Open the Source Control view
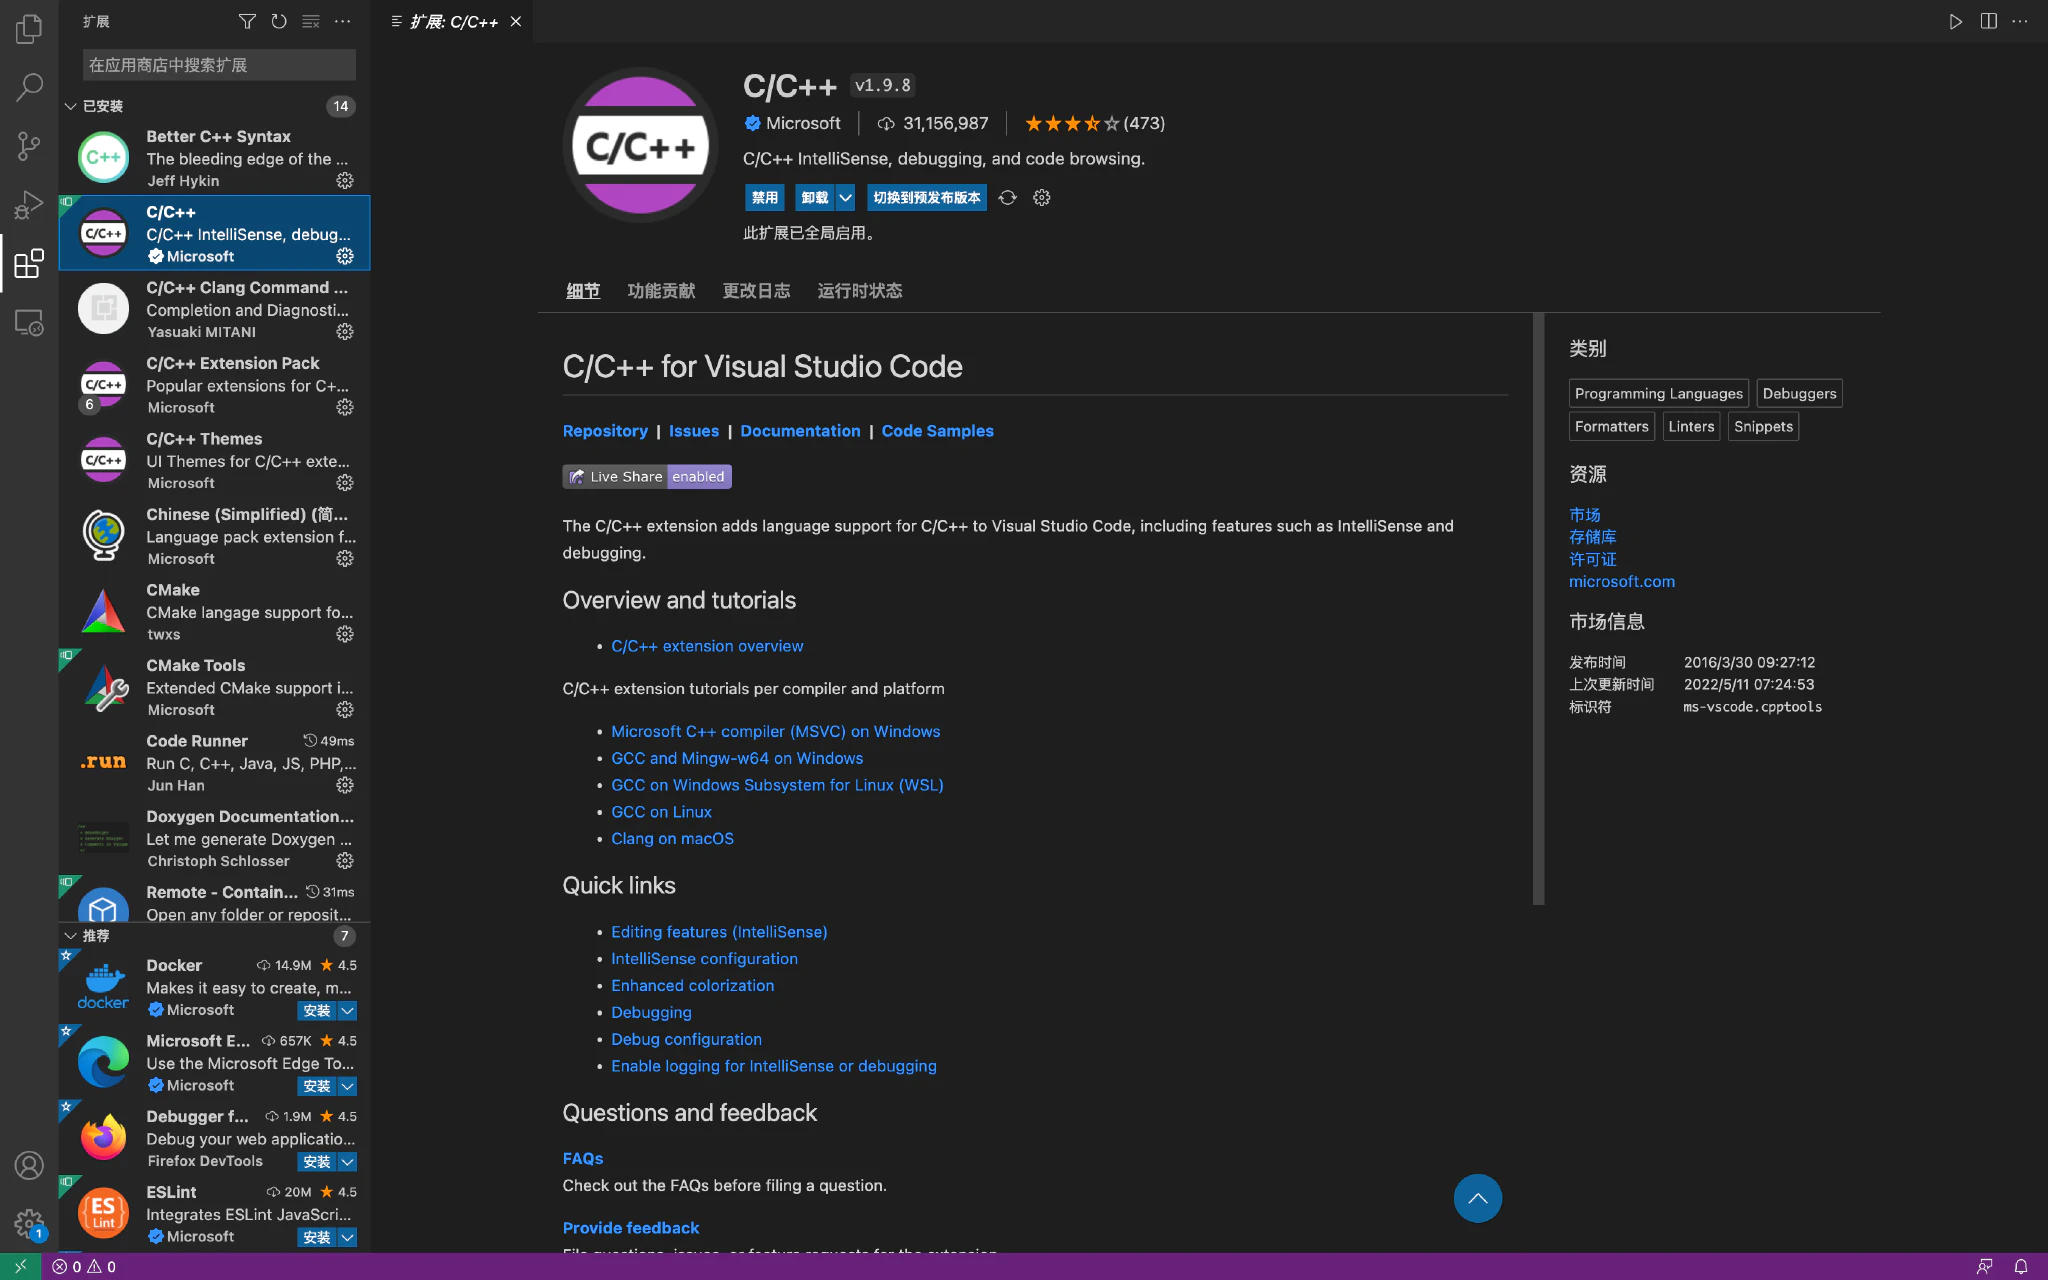 pos(28,146)
